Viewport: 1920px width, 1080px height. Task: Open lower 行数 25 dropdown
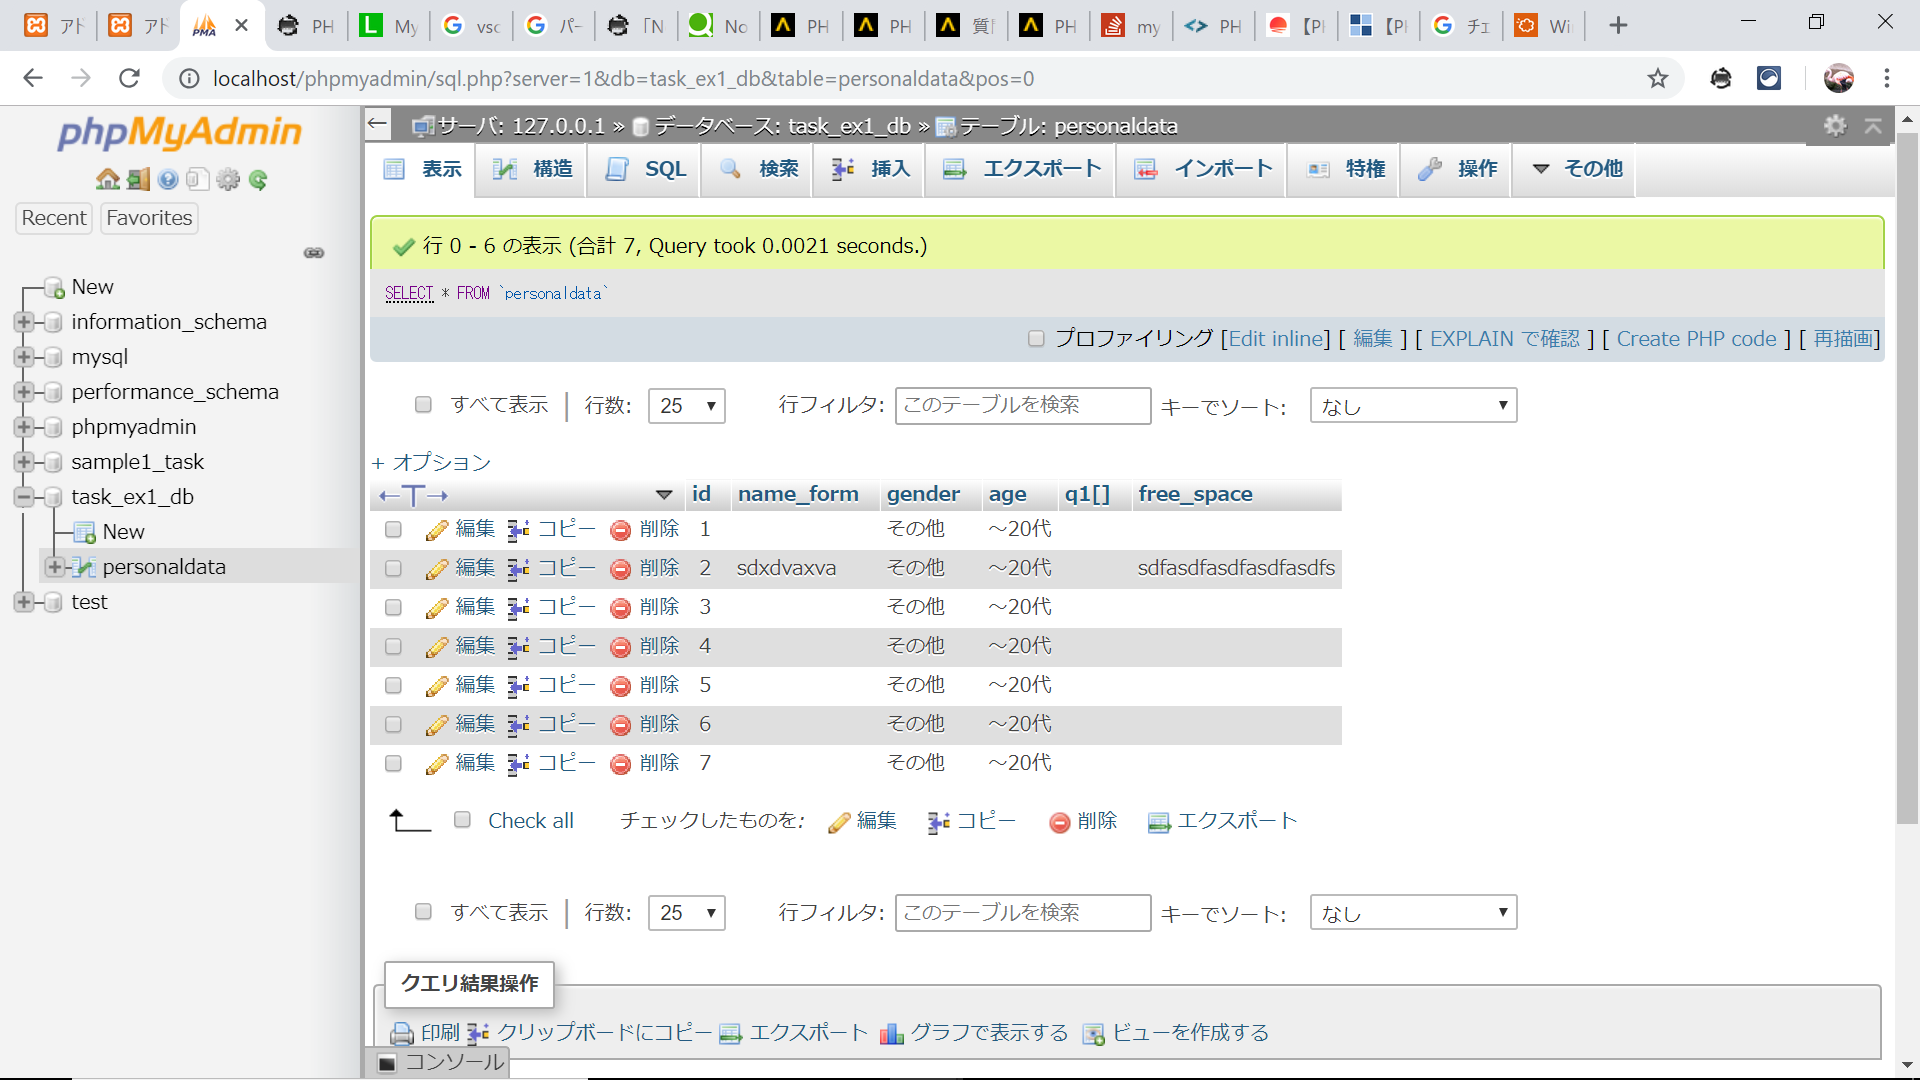(687, 913)
